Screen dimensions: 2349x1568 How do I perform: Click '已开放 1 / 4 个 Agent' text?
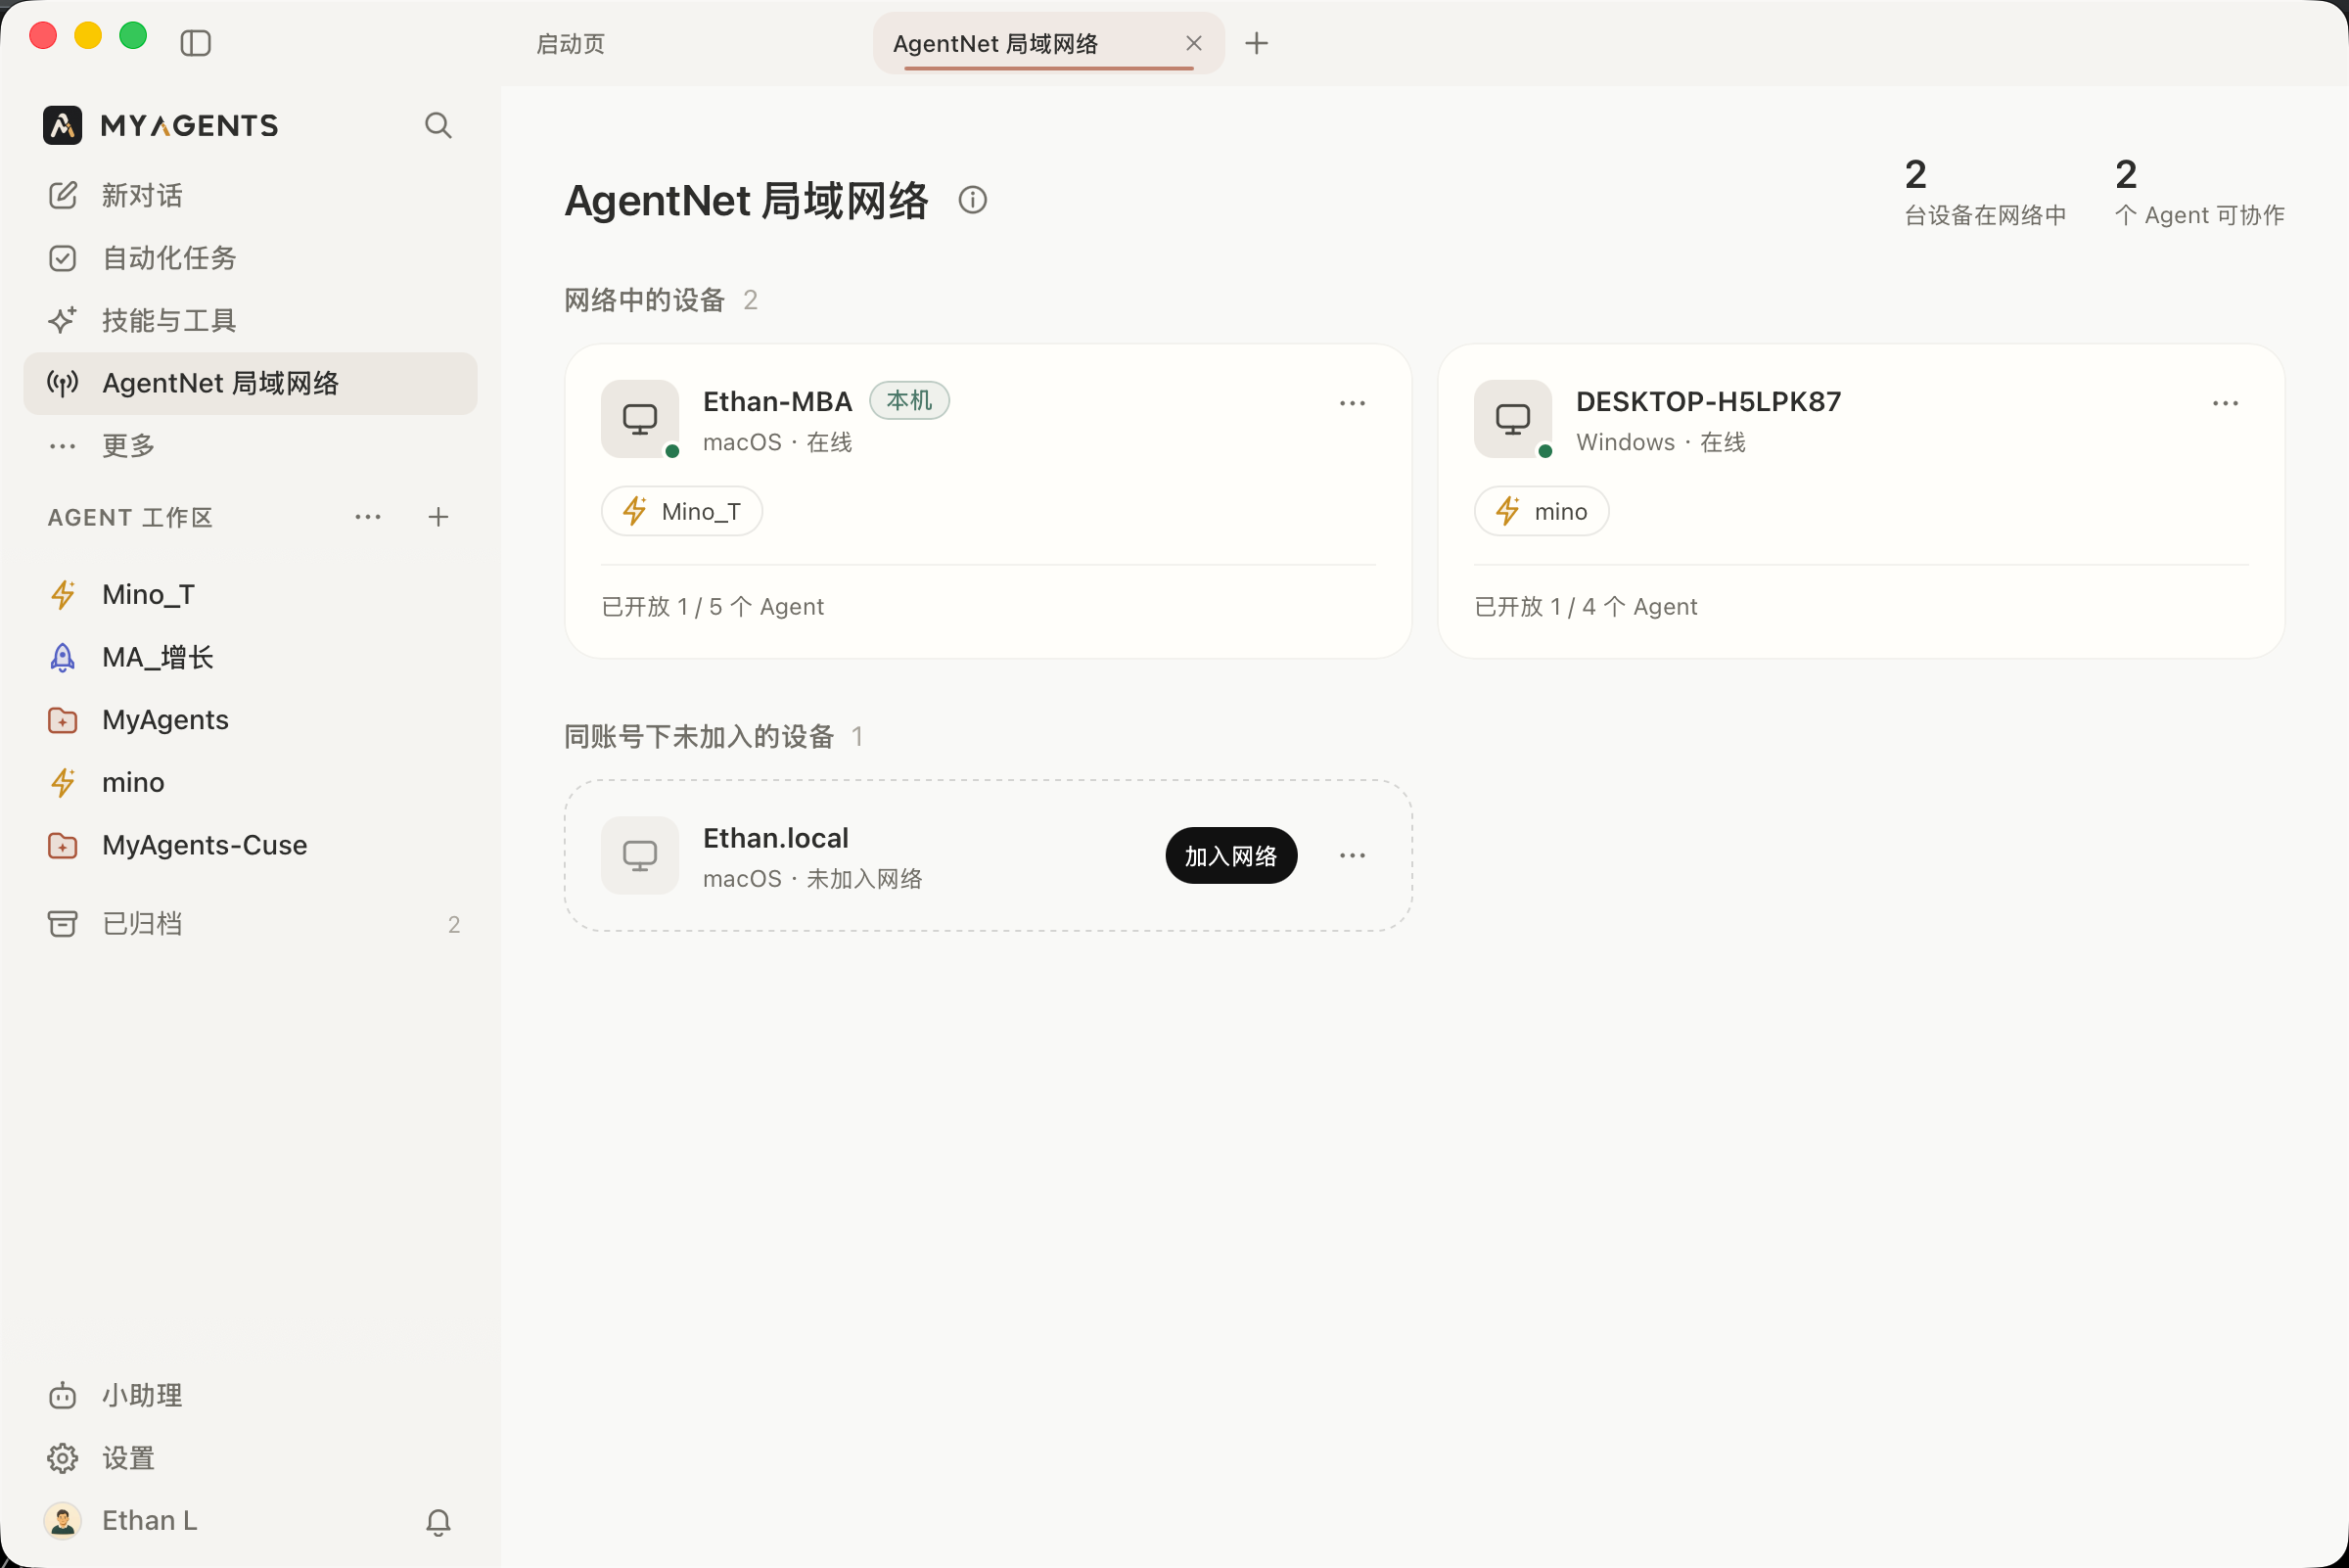point(1586,607)
